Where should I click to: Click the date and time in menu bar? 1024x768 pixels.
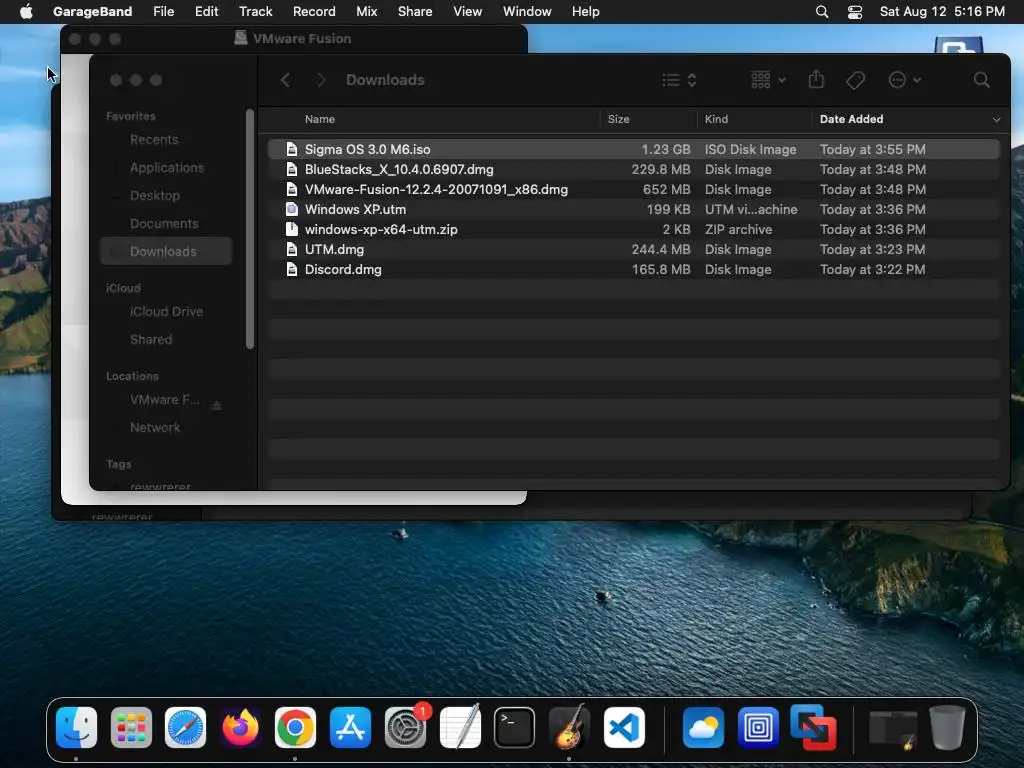tap(942, 12)
